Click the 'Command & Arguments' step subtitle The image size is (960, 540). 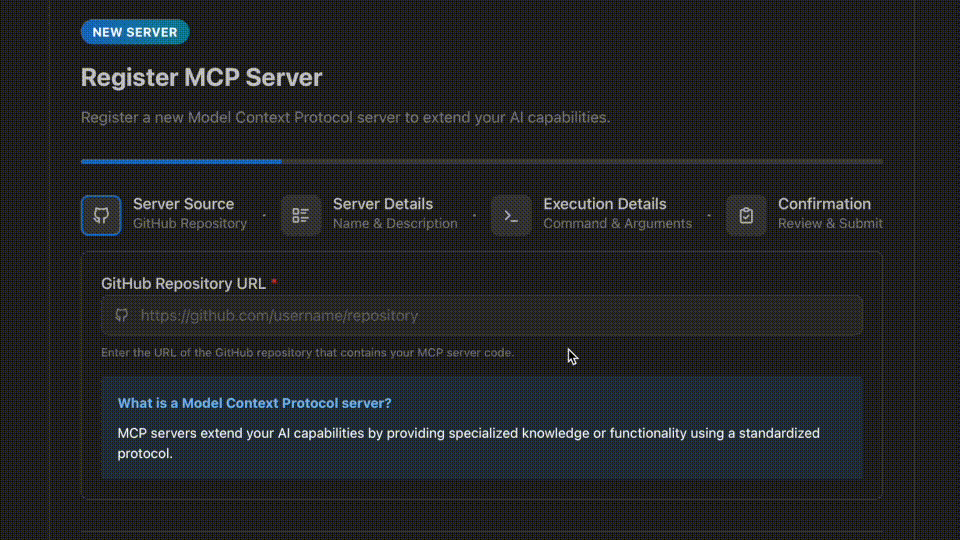(617, 223)
